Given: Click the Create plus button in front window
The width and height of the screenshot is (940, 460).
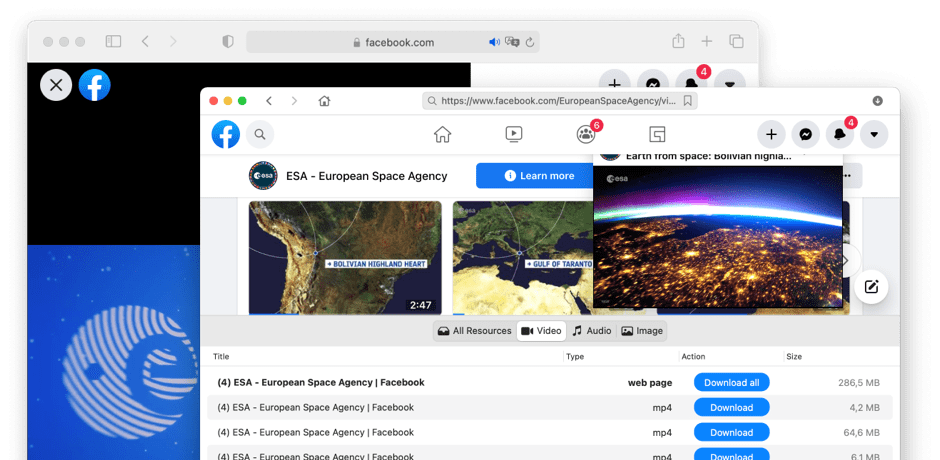Looking at the screenshot, I should coord(772,134).
